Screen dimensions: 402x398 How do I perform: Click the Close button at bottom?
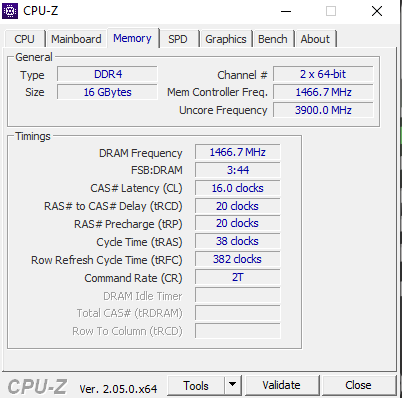click(x=358, y=385)
